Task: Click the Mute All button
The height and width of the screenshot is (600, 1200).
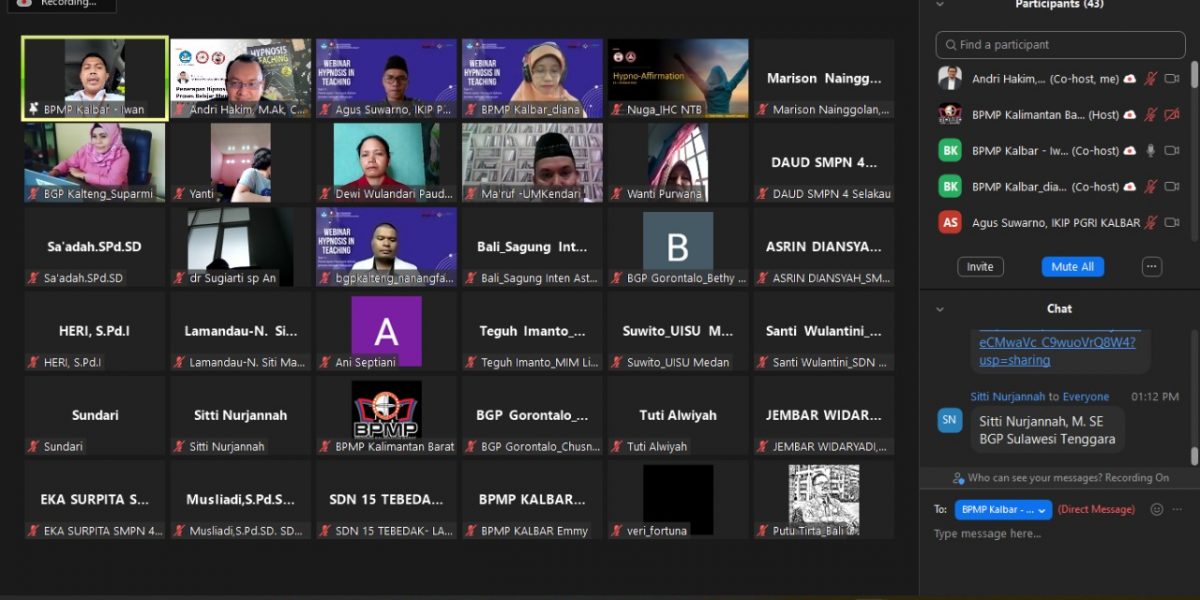Action: [x=1072, y=267]
